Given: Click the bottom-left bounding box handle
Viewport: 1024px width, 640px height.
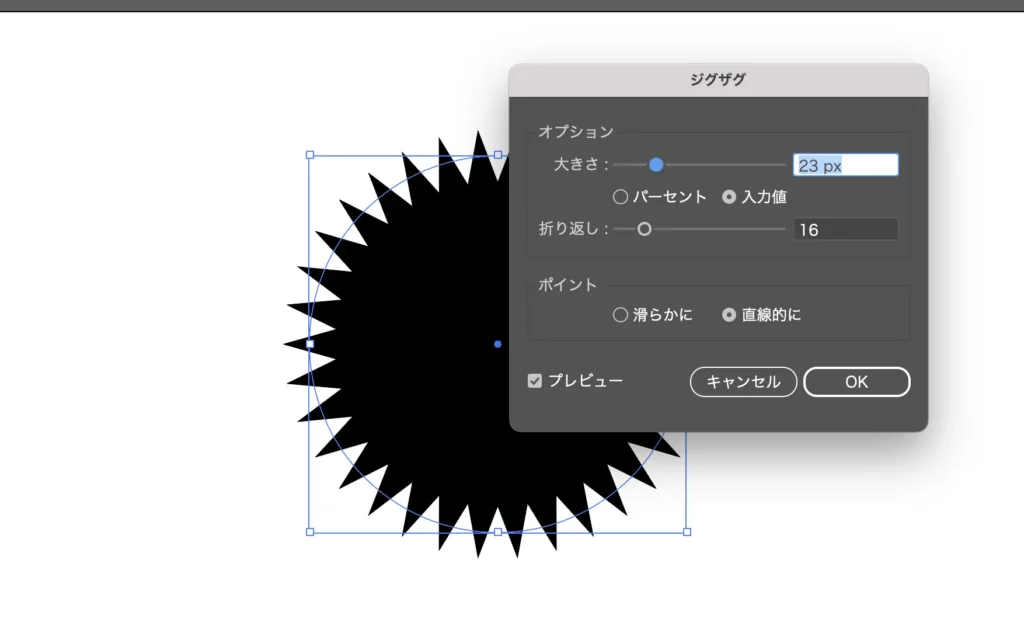Looking at the screenshot, I should 309,532.
